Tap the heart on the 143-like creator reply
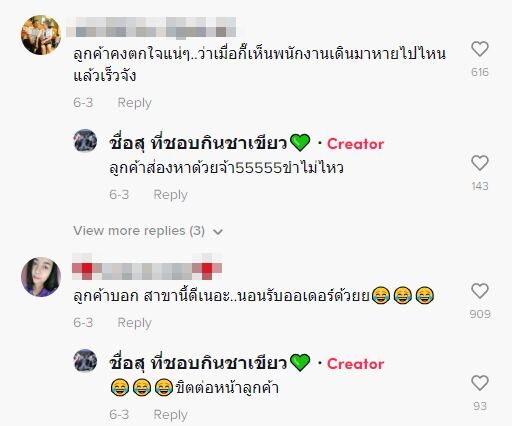The image size is (512, 426). pyautogui.click(x=480, y=163)
